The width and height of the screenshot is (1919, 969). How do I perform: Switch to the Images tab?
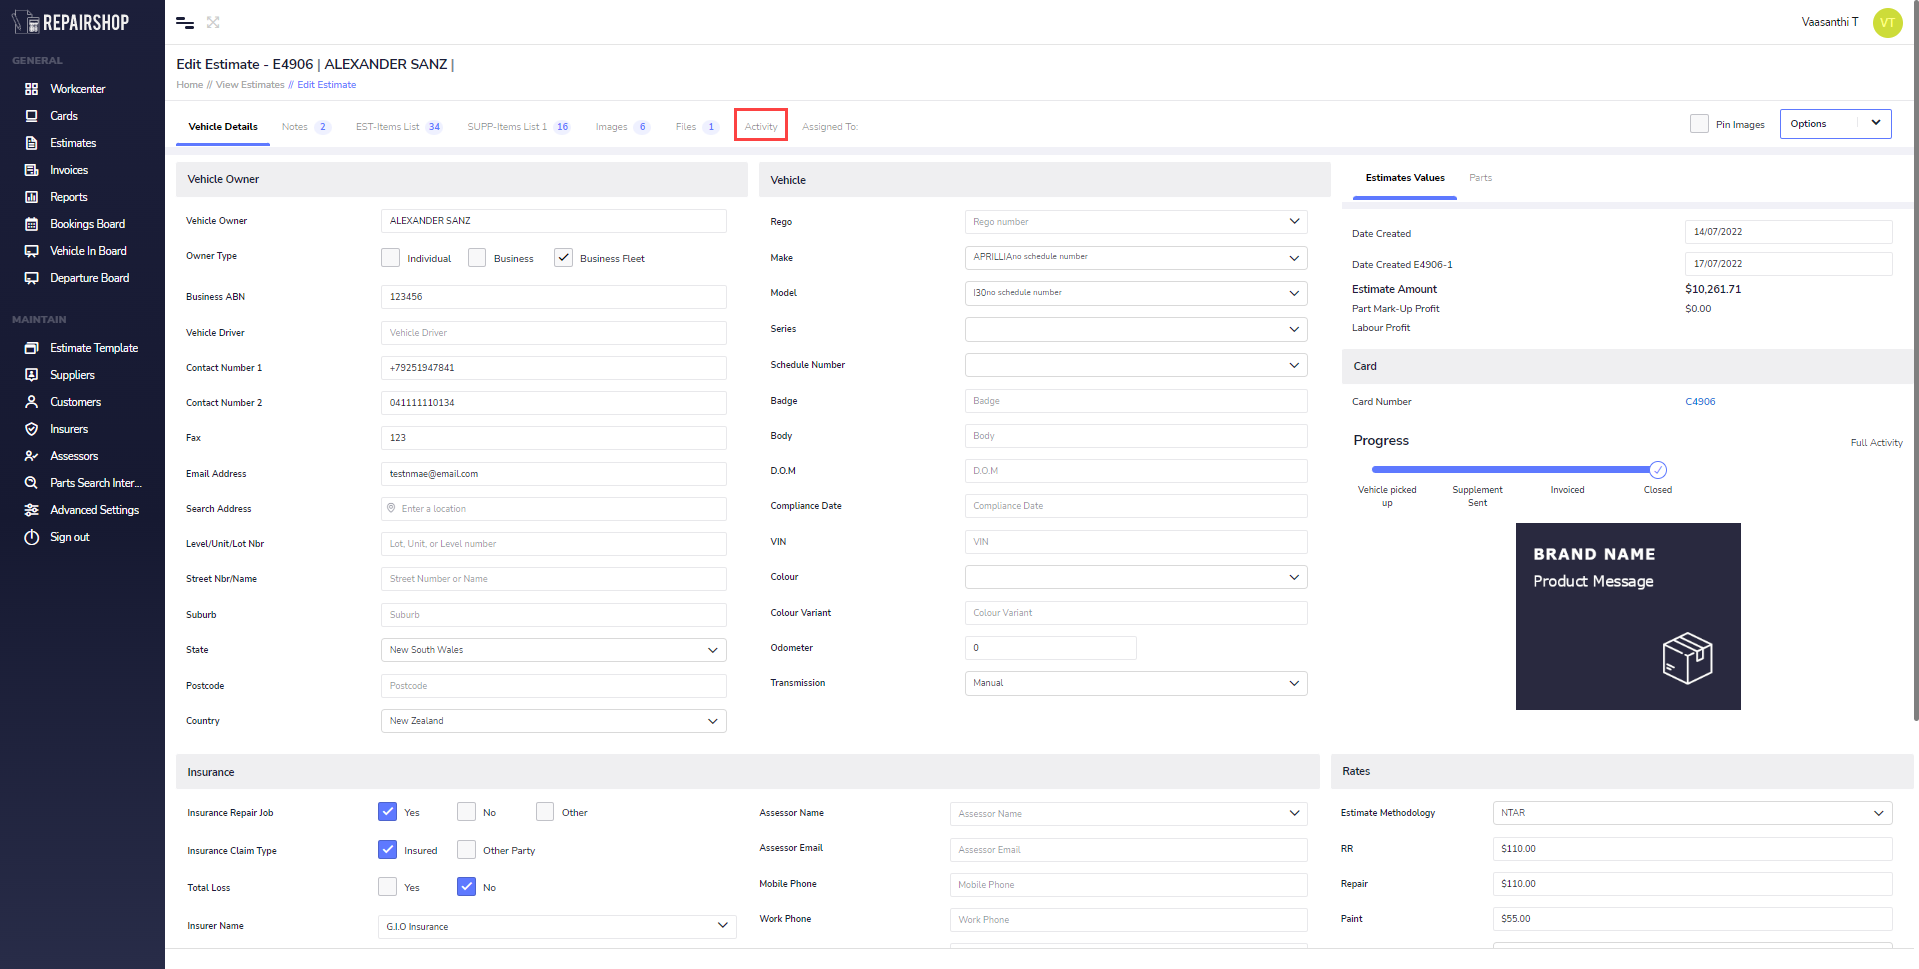622,127
